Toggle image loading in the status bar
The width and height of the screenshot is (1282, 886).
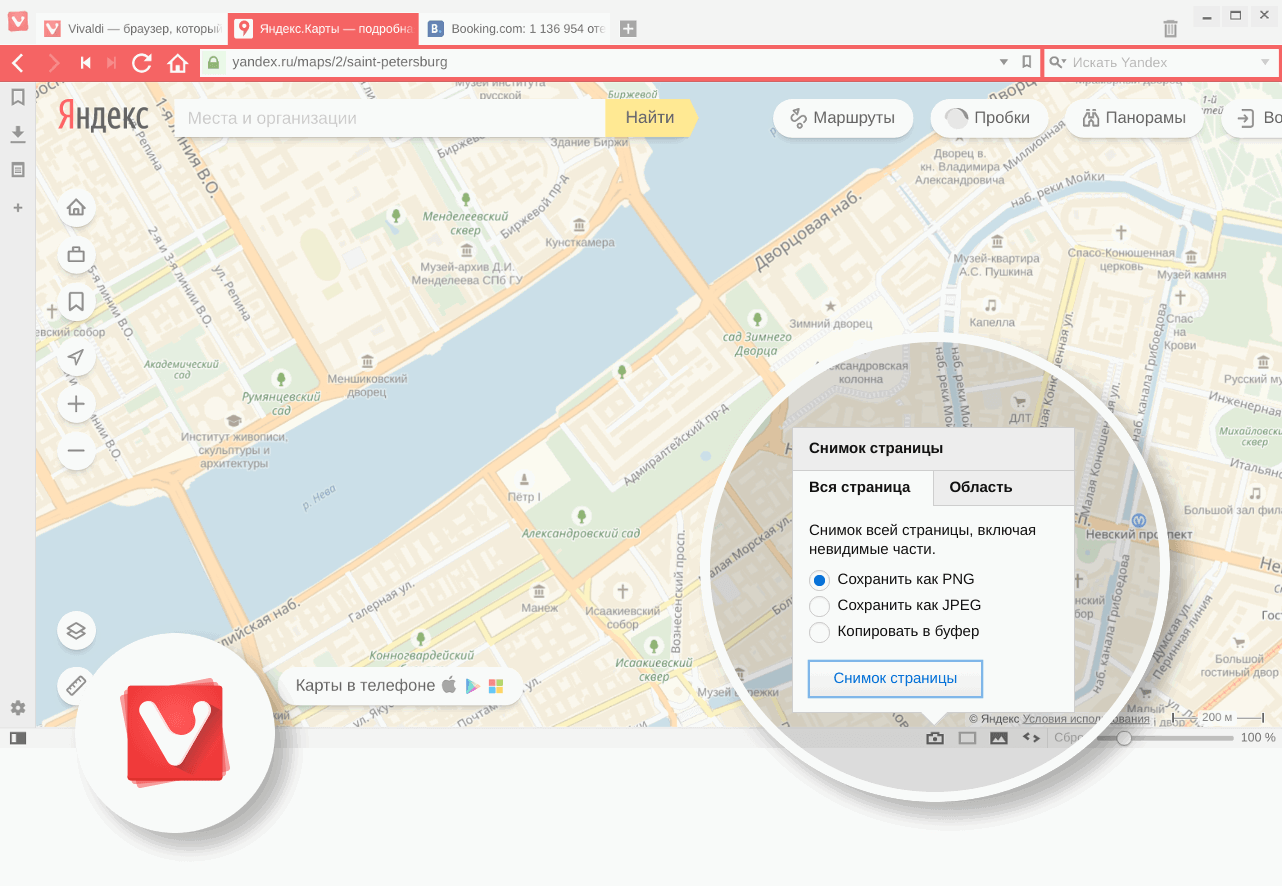(x=998, y=738)
